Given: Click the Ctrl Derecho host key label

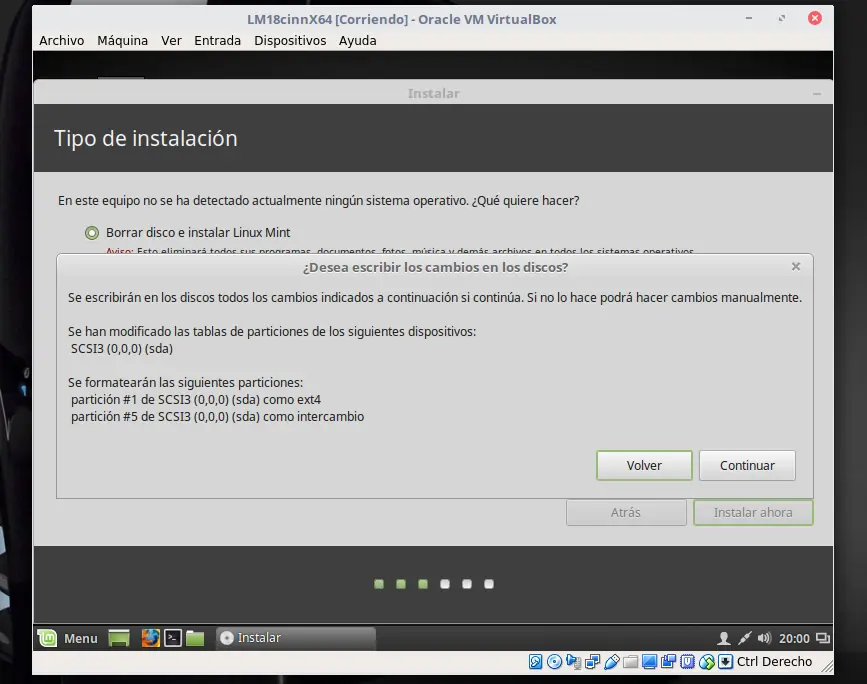Looking at the screenshot, I should (x=774, y=661).
